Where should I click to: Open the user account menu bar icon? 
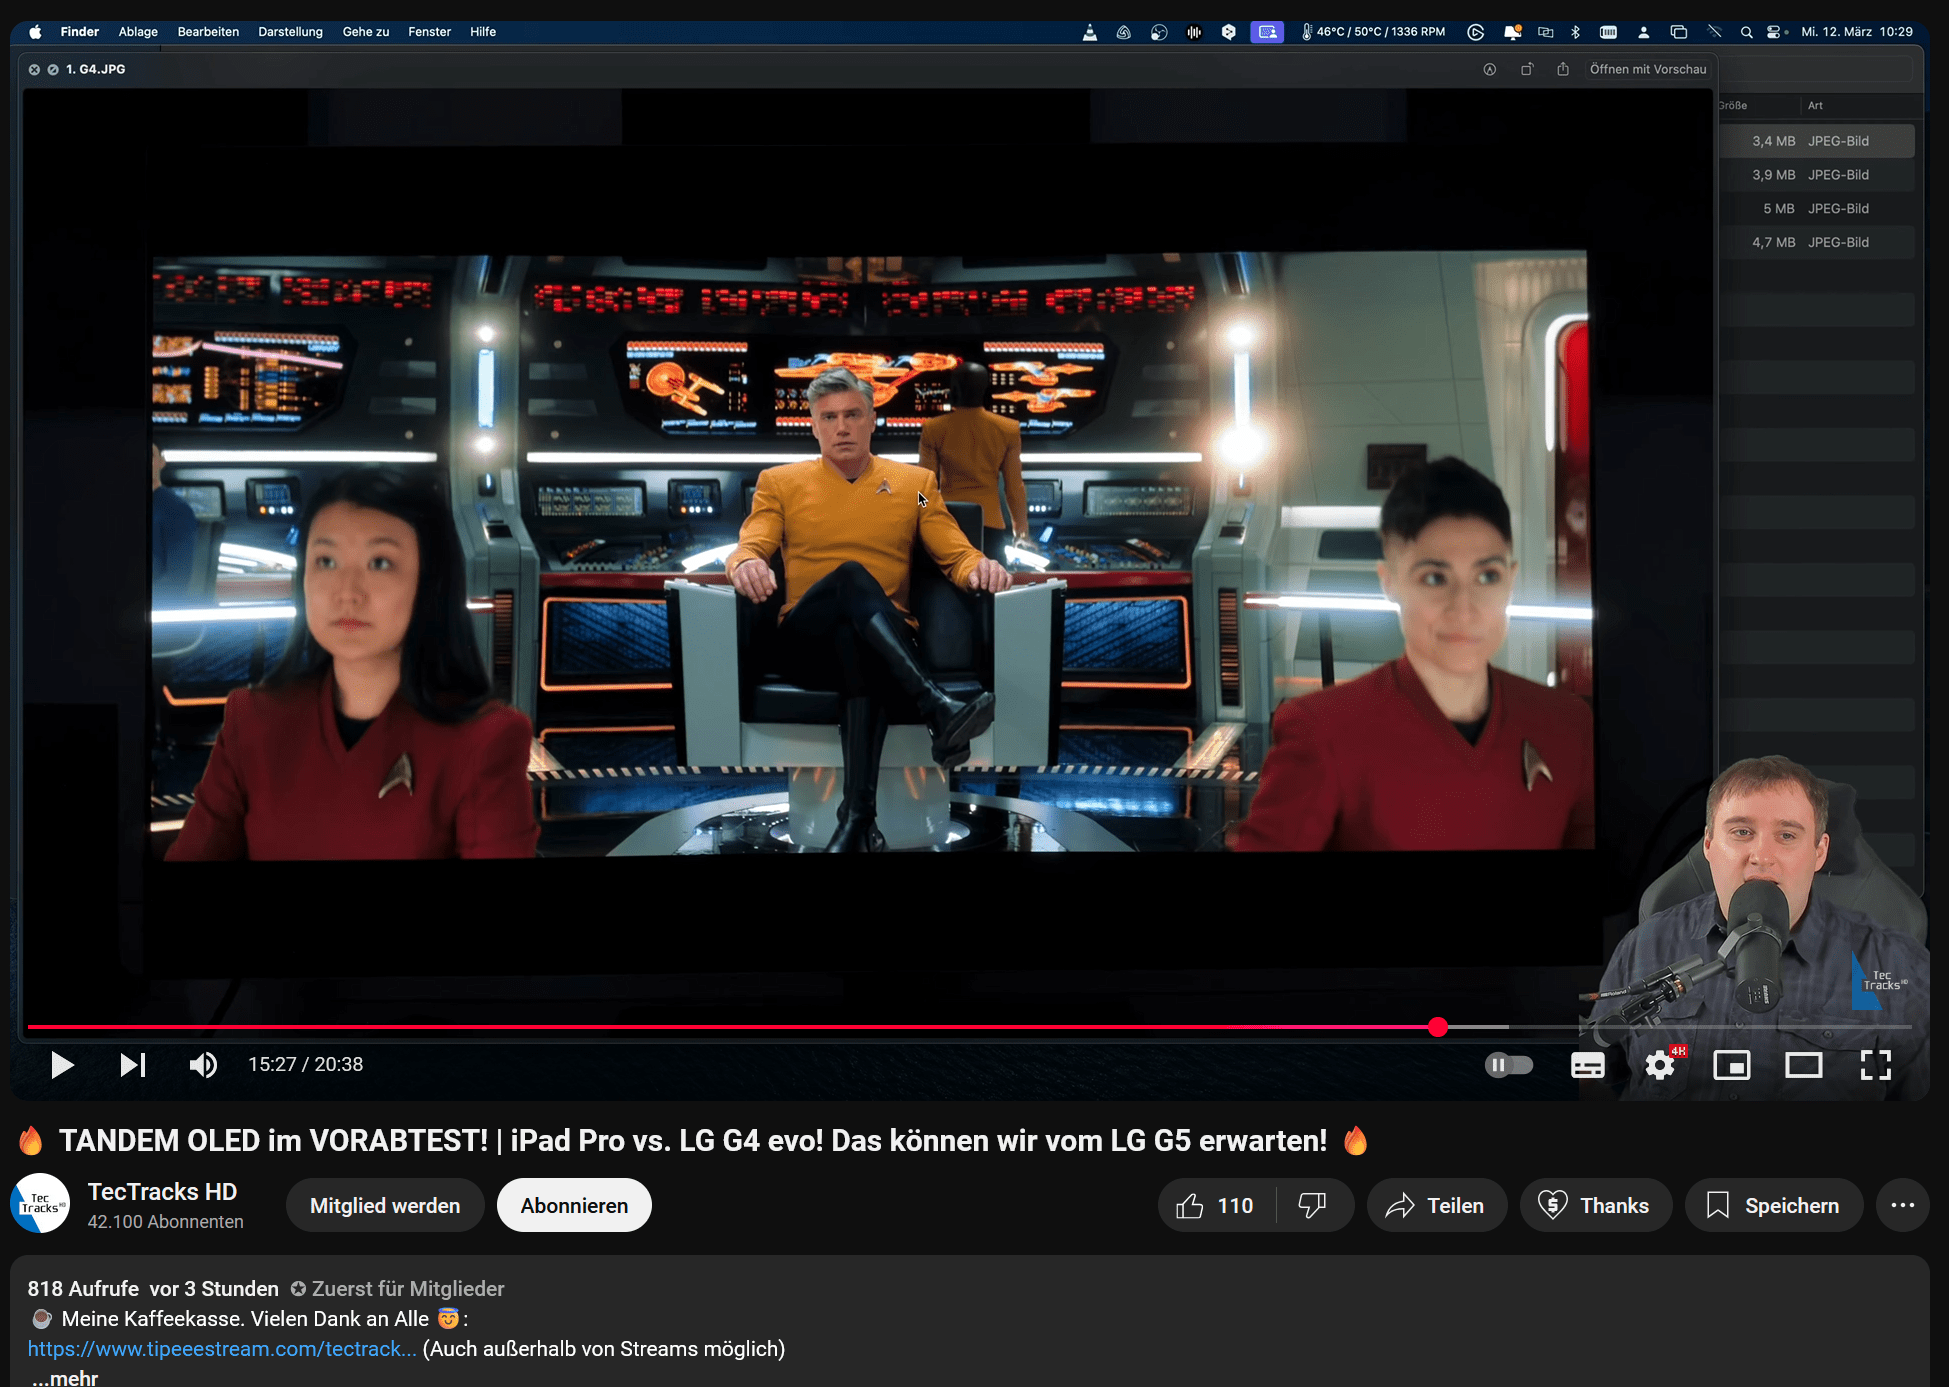pyautogui.click(x=1643, y=32)
